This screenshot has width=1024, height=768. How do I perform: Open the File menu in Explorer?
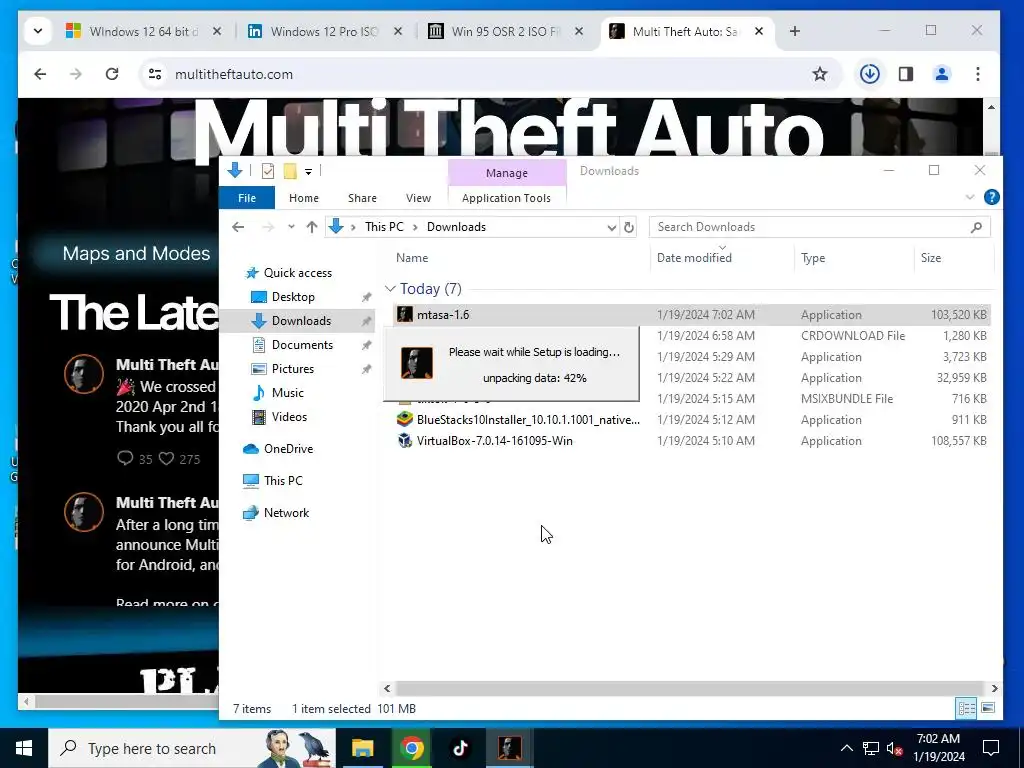[247, 198]
